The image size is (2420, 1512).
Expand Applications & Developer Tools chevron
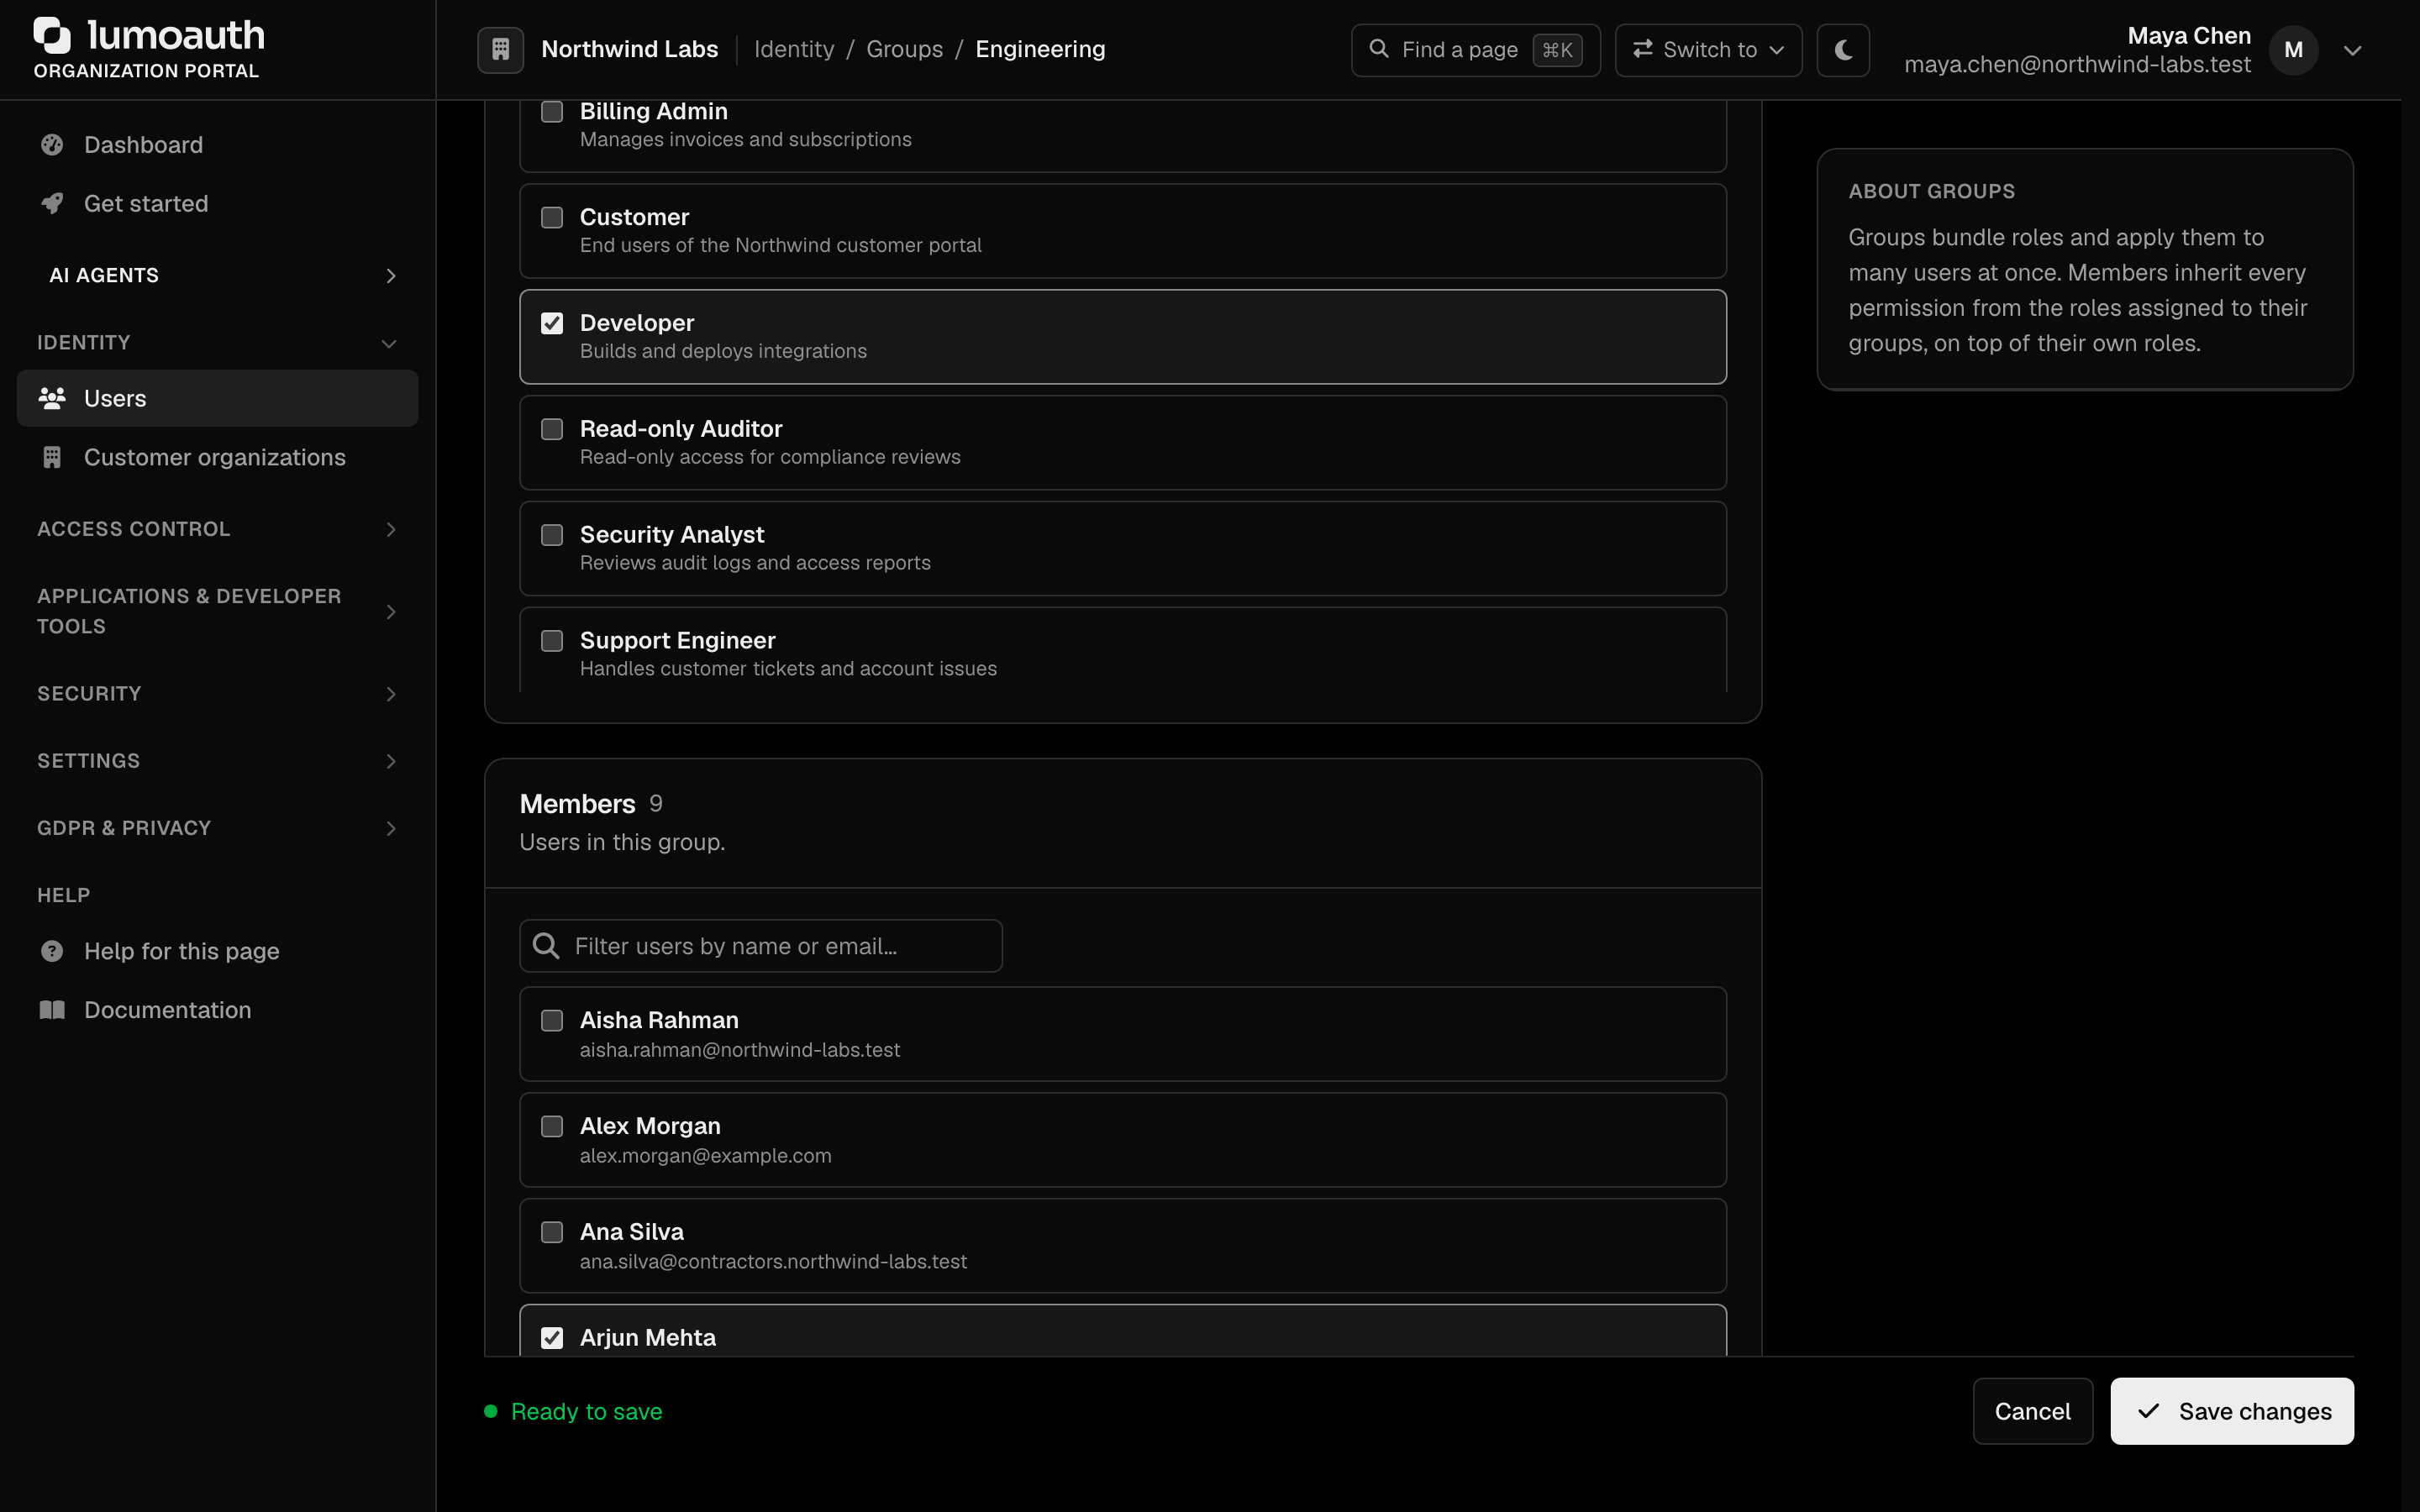[391, 611]
